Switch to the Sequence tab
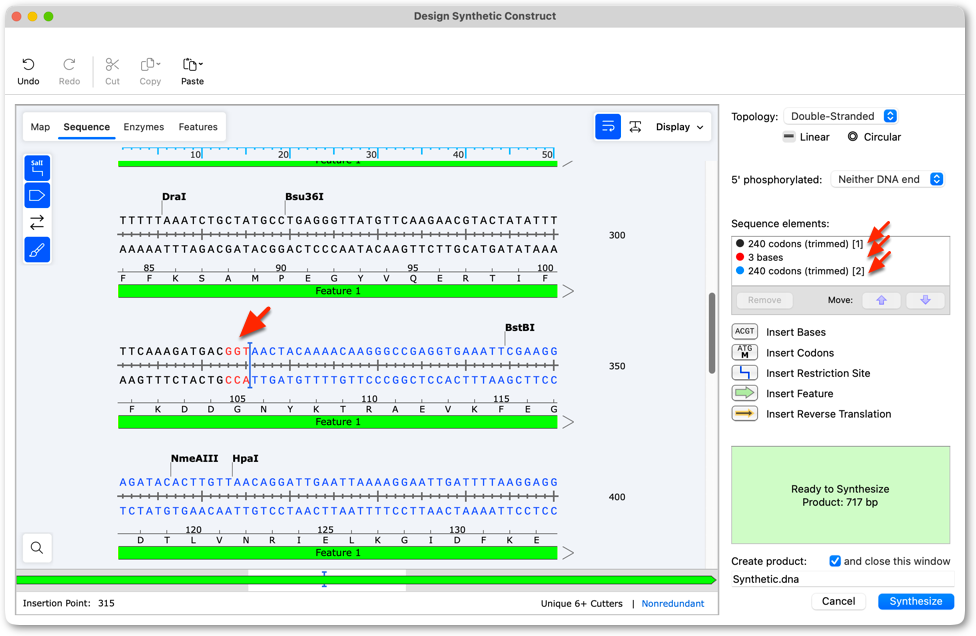 (87, 127)
